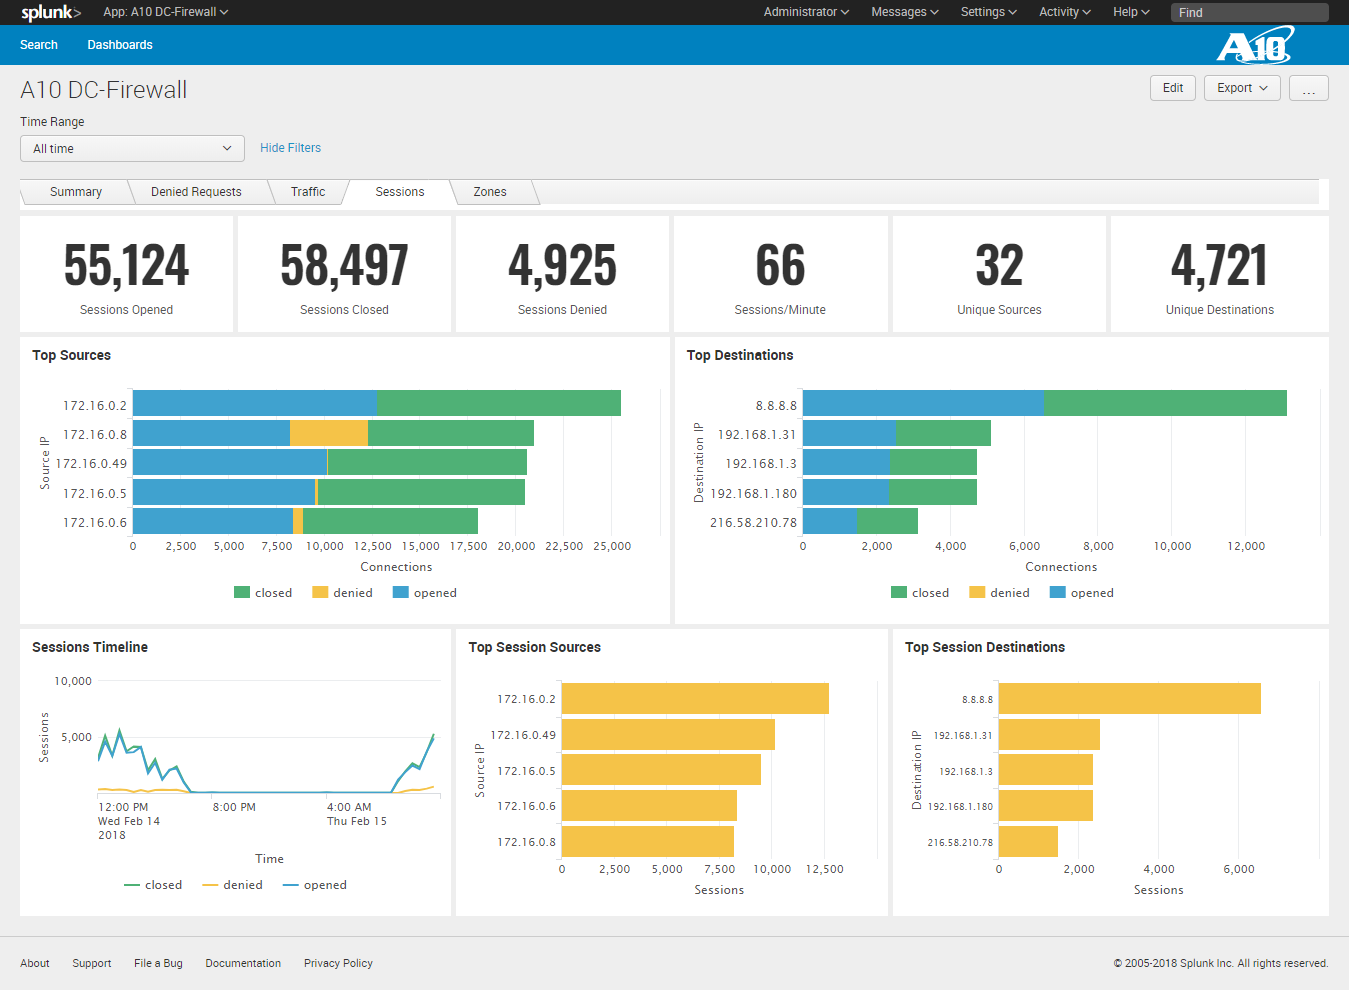This screenshot has width=1349, height=990.
Task: Click the closed bar for 172.16.0.49 in Top Sources
Action: pos(427,462)
